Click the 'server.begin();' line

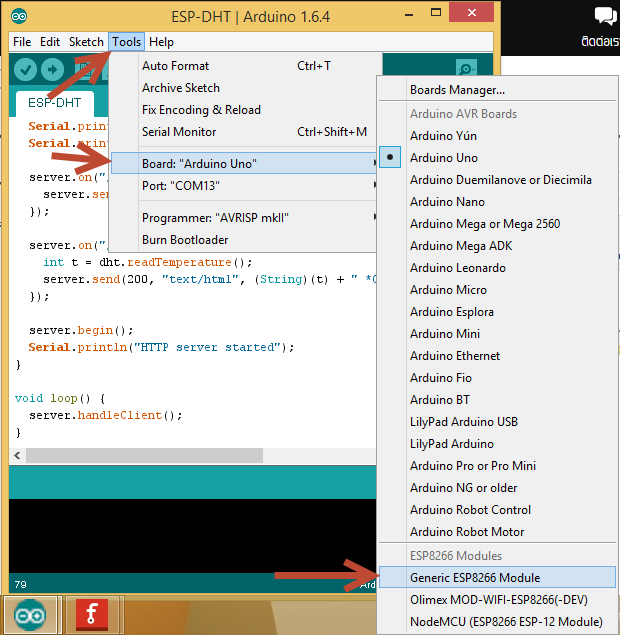click(81, 330)
